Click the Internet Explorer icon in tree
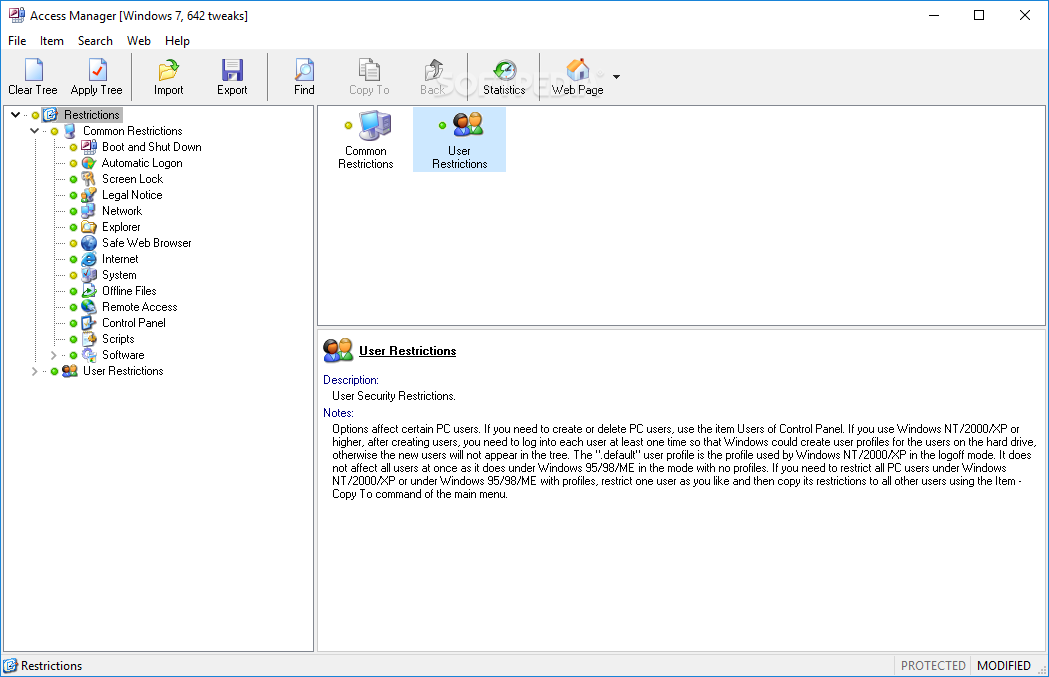Image resolution: width=1049 pixels, height=677 pixels. pos(89,259)
